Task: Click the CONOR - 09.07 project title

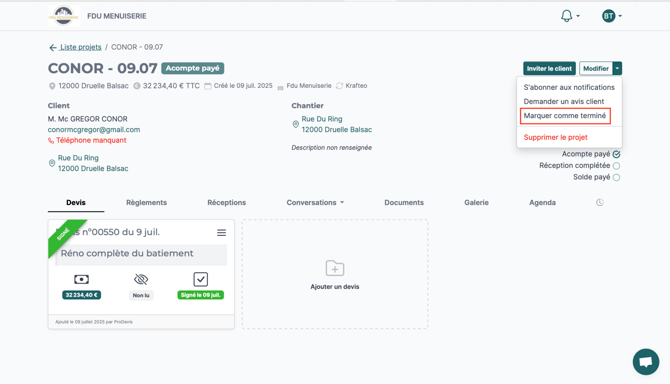Action: click(x=103, y=68)
